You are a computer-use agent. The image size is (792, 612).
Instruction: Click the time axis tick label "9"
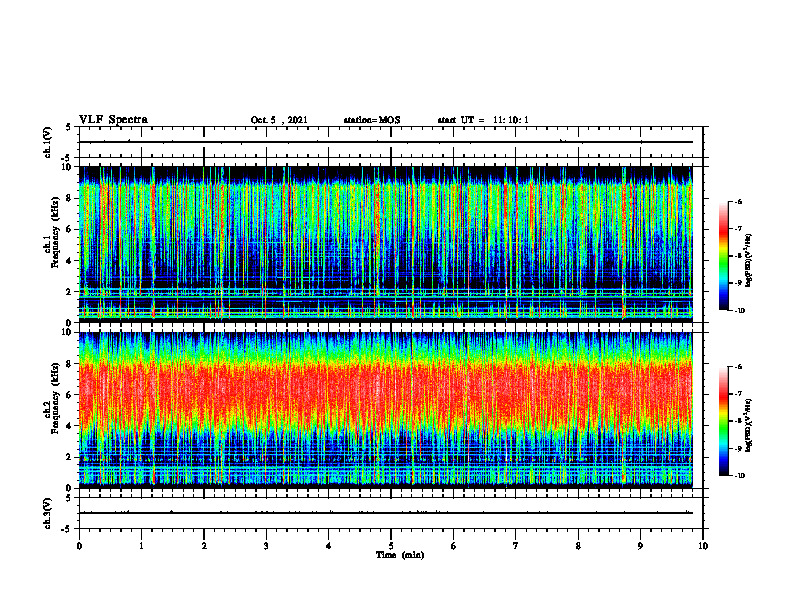point(640,546)
